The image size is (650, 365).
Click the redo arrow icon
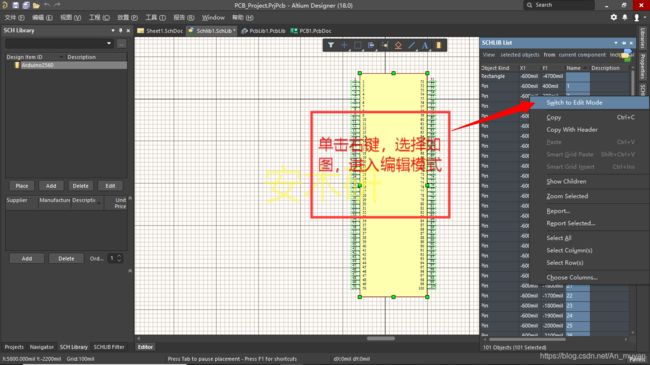click(57, 5)
